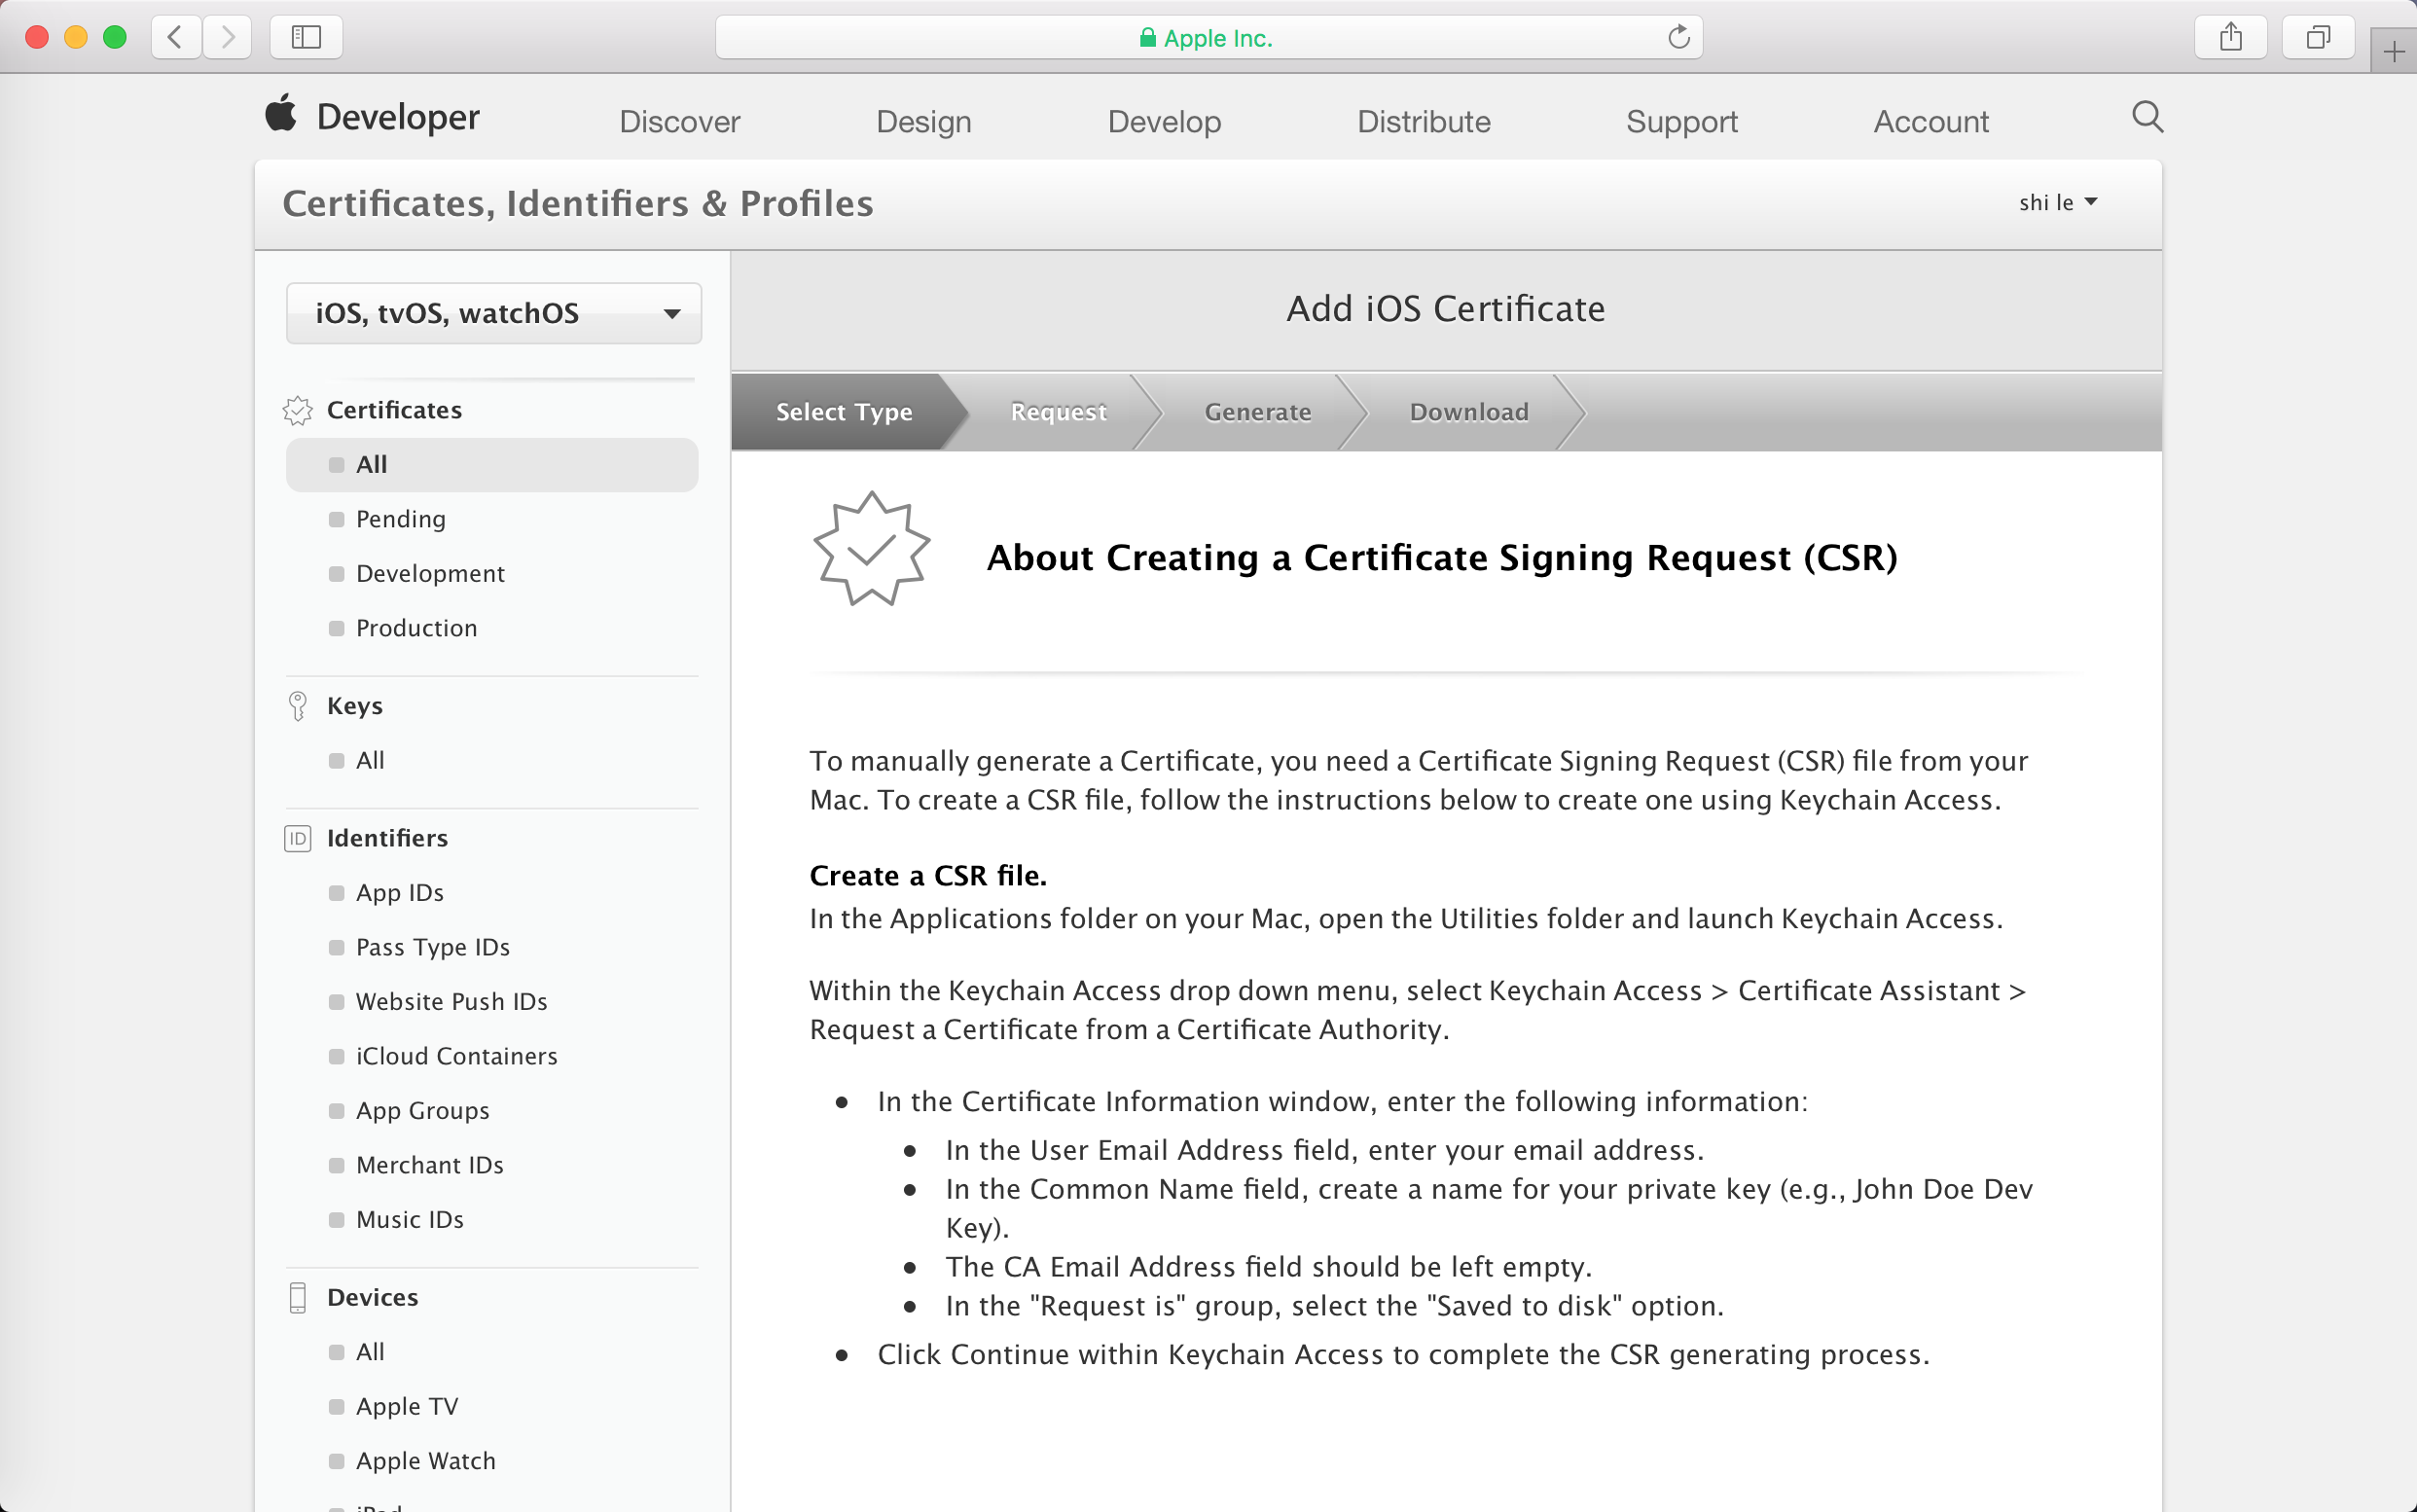Image resolution: width=2417 pixels, height=1512 pixels.
Task: Show Apple Watch devices
Action: (425, 1461)
